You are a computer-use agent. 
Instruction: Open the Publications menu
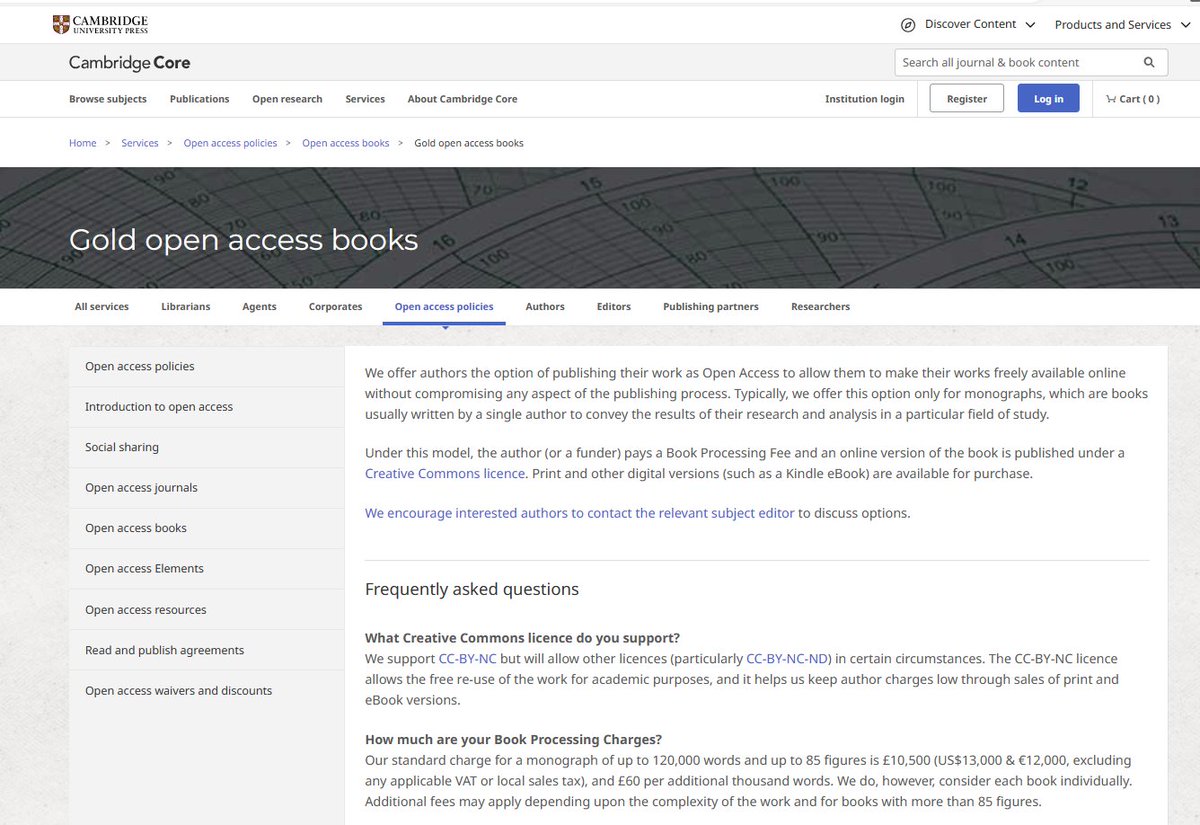click(x=199, y=99)
